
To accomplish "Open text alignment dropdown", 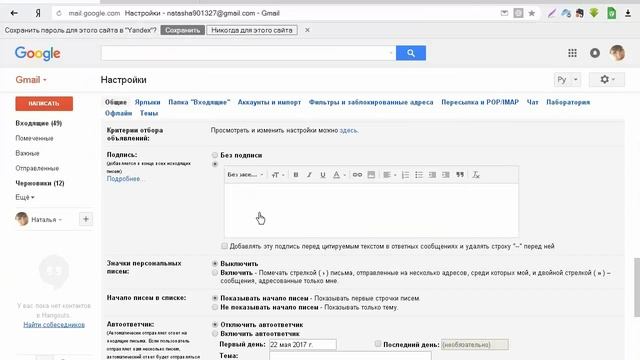I will [x=390, y=175].
